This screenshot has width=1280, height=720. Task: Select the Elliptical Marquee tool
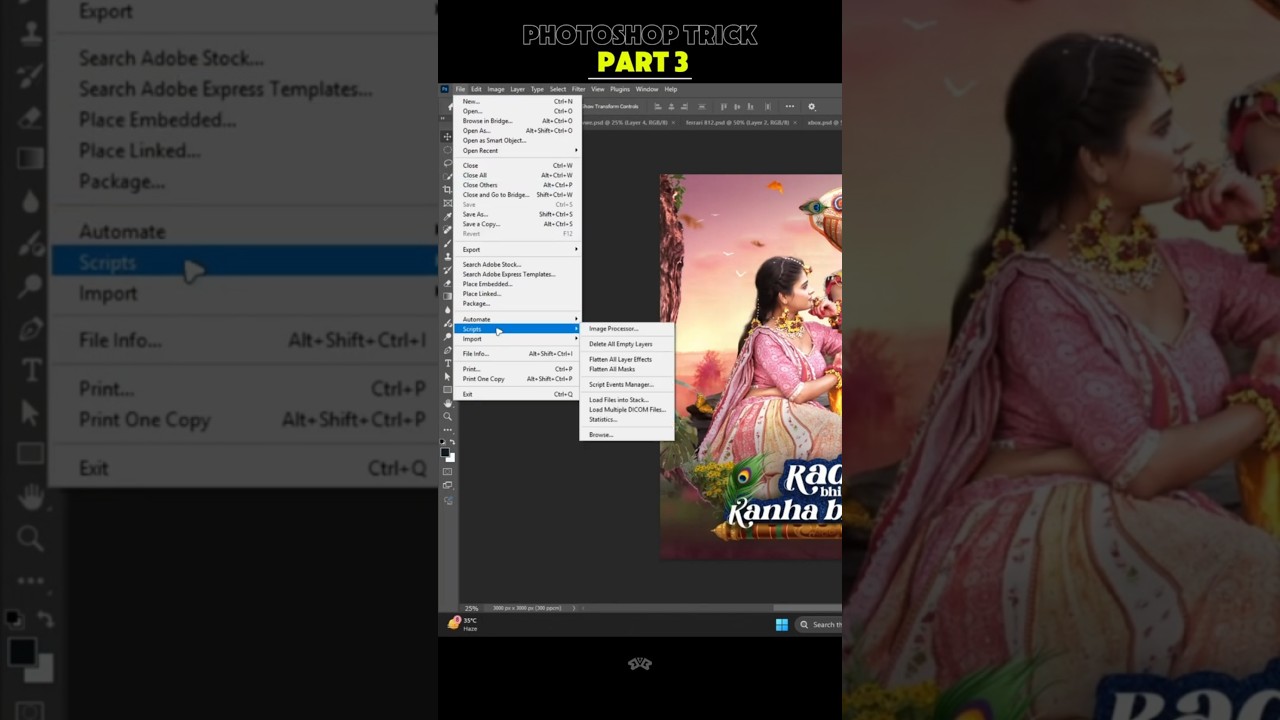coord(447,150)
